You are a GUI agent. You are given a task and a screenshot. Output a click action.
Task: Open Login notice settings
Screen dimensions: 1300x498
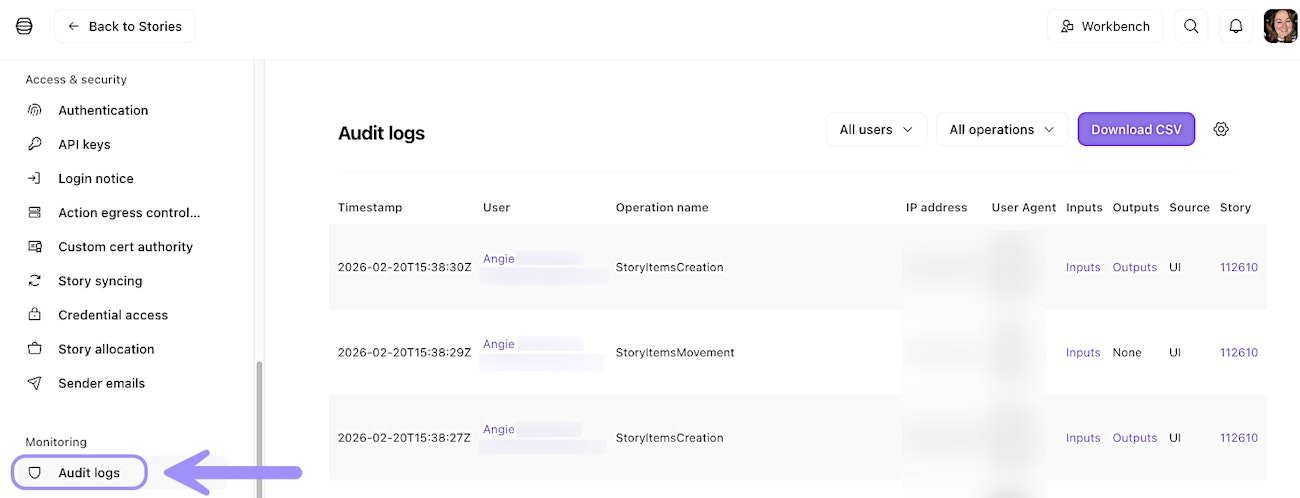coord(96,179)
